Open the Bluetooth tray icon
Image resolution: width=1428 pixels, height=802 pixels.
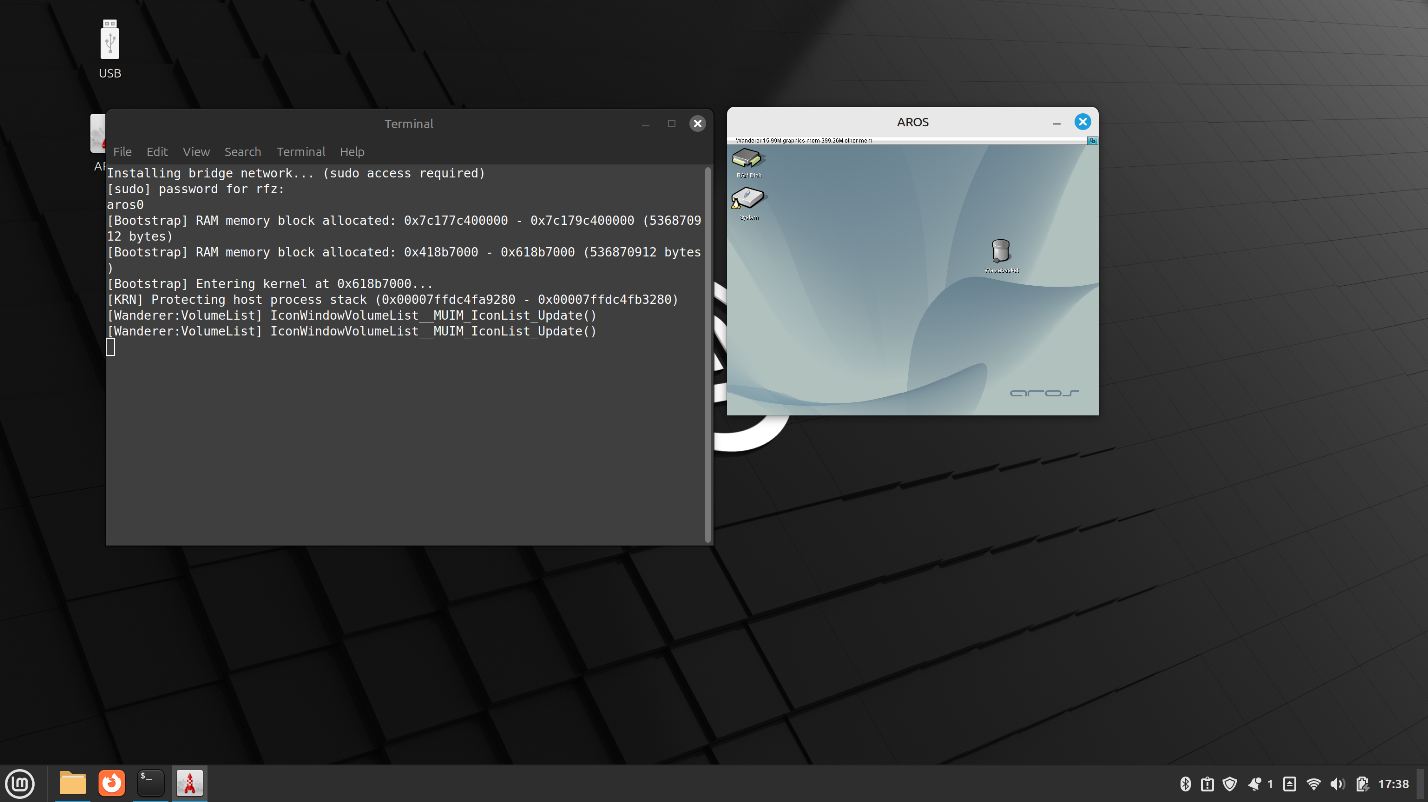1185,784
